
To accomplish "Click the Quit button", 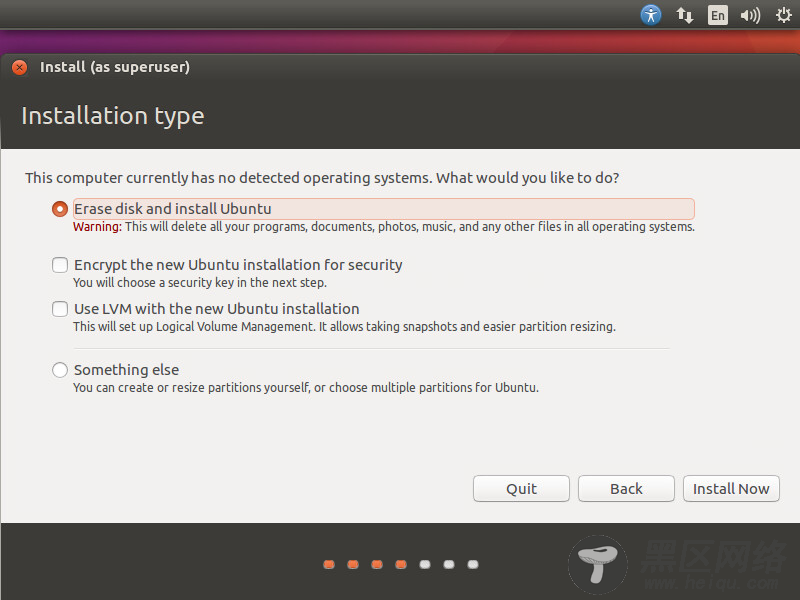I will click(x=521, y=489).
